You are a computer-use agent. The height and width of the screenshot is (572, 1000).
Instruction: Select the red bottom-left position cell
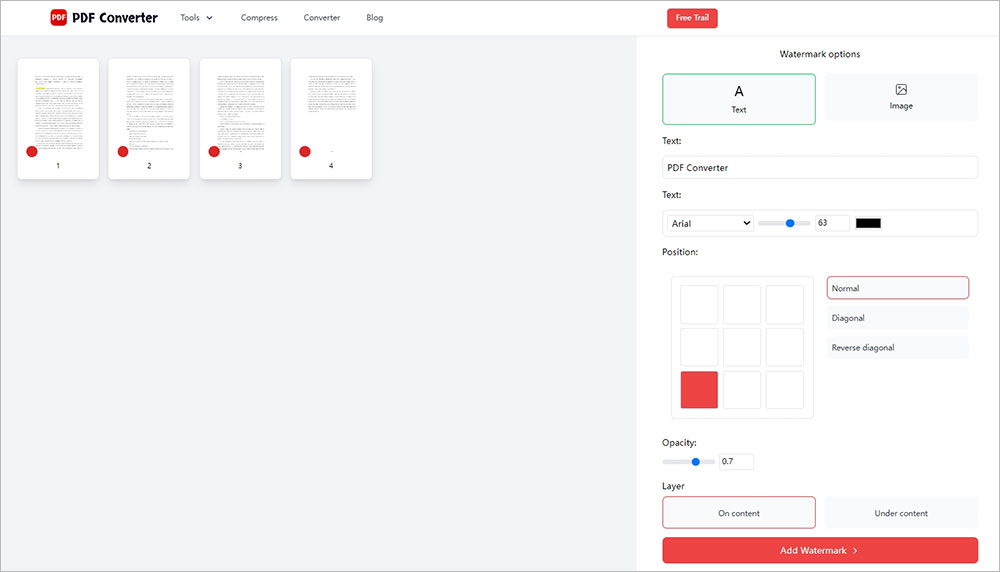pos(699,390)
